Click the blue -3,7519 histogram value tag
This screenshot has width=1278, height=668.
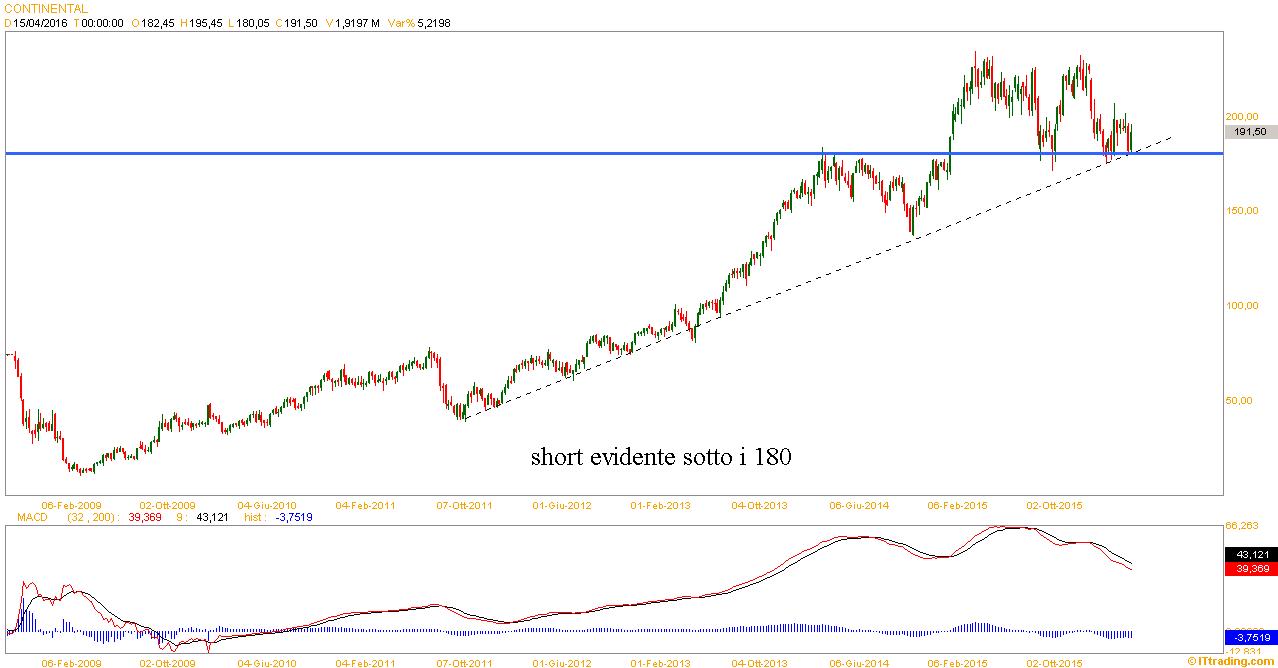click(x=1250, y=637)
